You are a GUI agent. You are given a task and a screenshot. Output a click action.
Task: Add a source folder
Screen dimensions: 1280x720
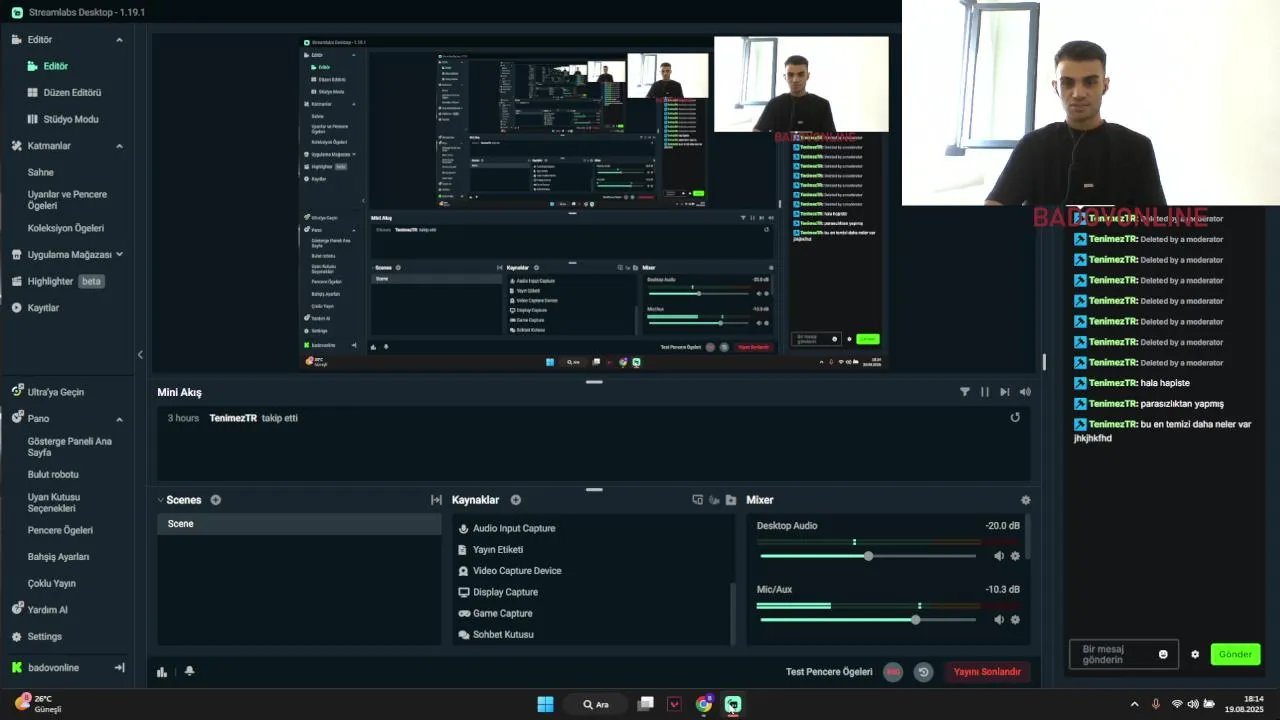tap(731, 500)
